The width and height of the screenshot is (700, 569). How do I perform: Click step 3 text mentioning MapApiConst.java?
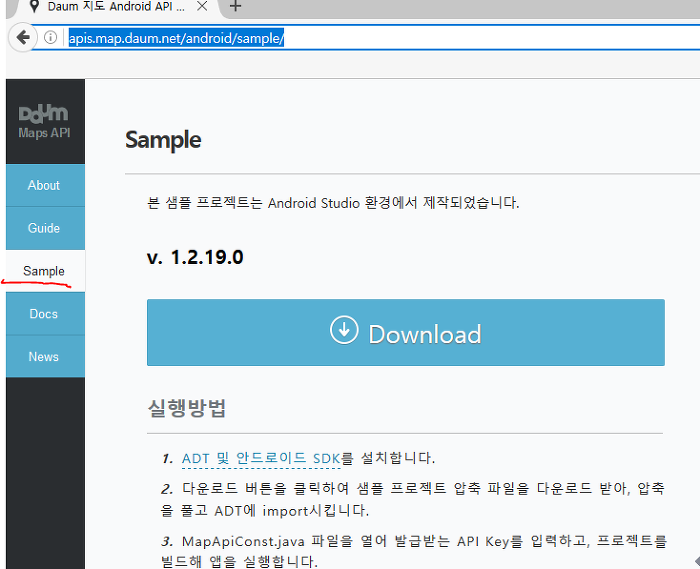coord(413,551)
